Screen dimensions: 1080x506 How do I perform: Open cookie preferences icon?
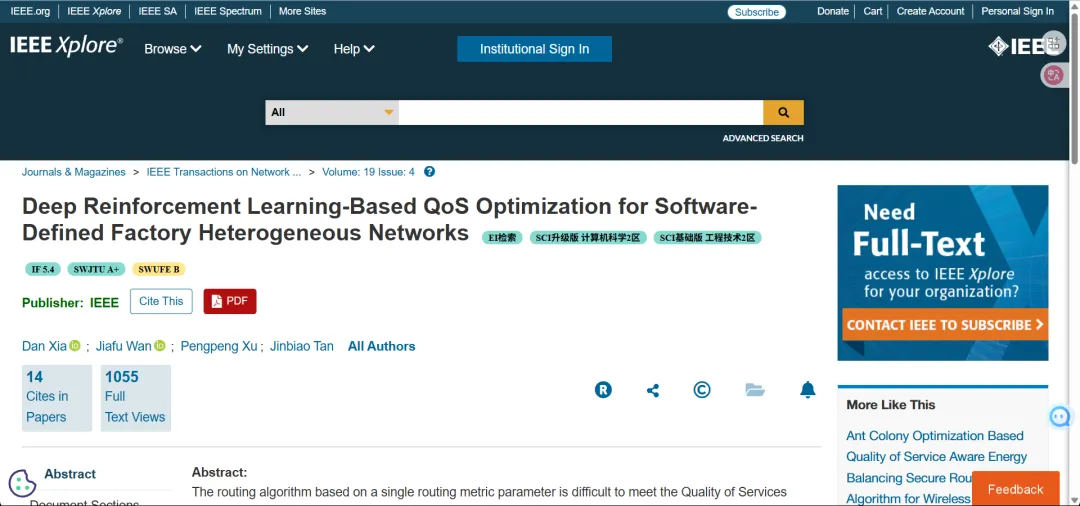[22, 482]
